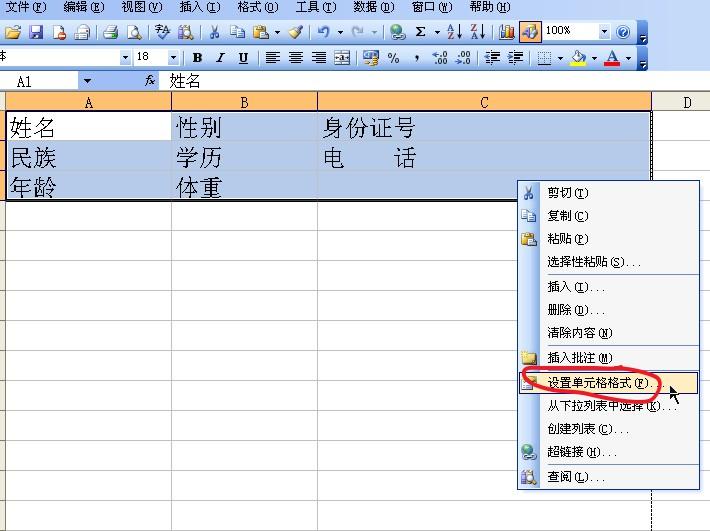Expand the font name dropdown
Screen dimensions: 710x531
click(x=125, y=58)
